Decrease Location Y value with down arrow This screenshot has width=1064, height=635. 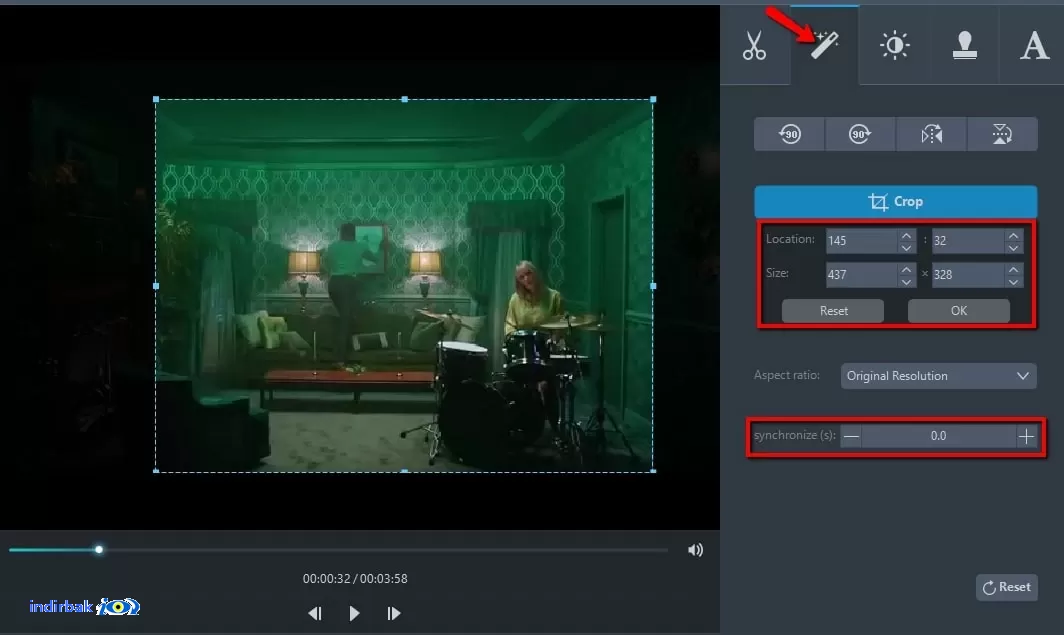click(1014, 248)
